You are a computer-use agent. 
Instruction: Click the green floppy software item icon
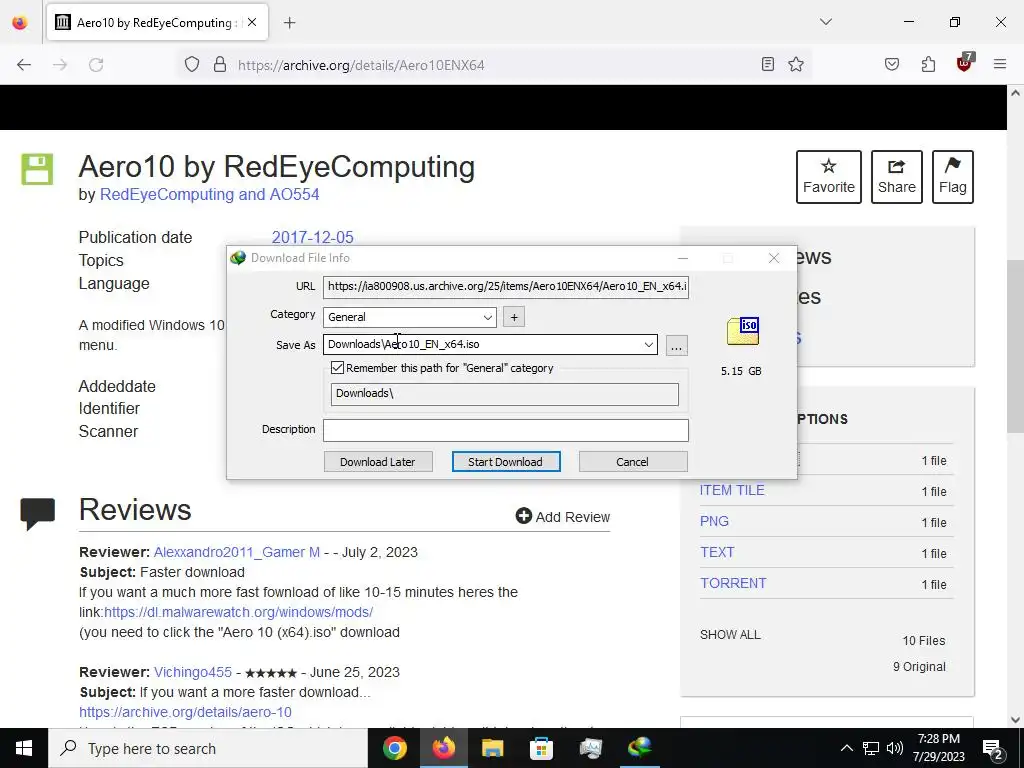pos(37,170)
